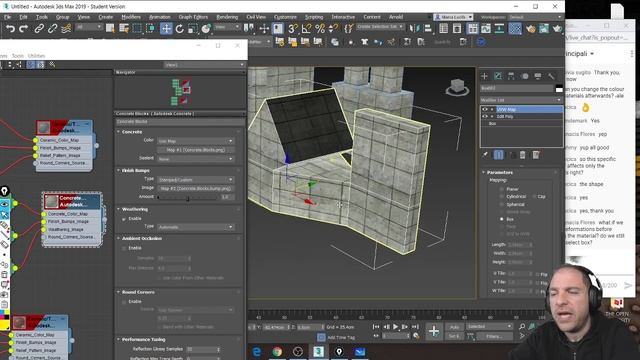Open the Concrete Color dropdown
640x360 pixels.
(x=196, y=141)
